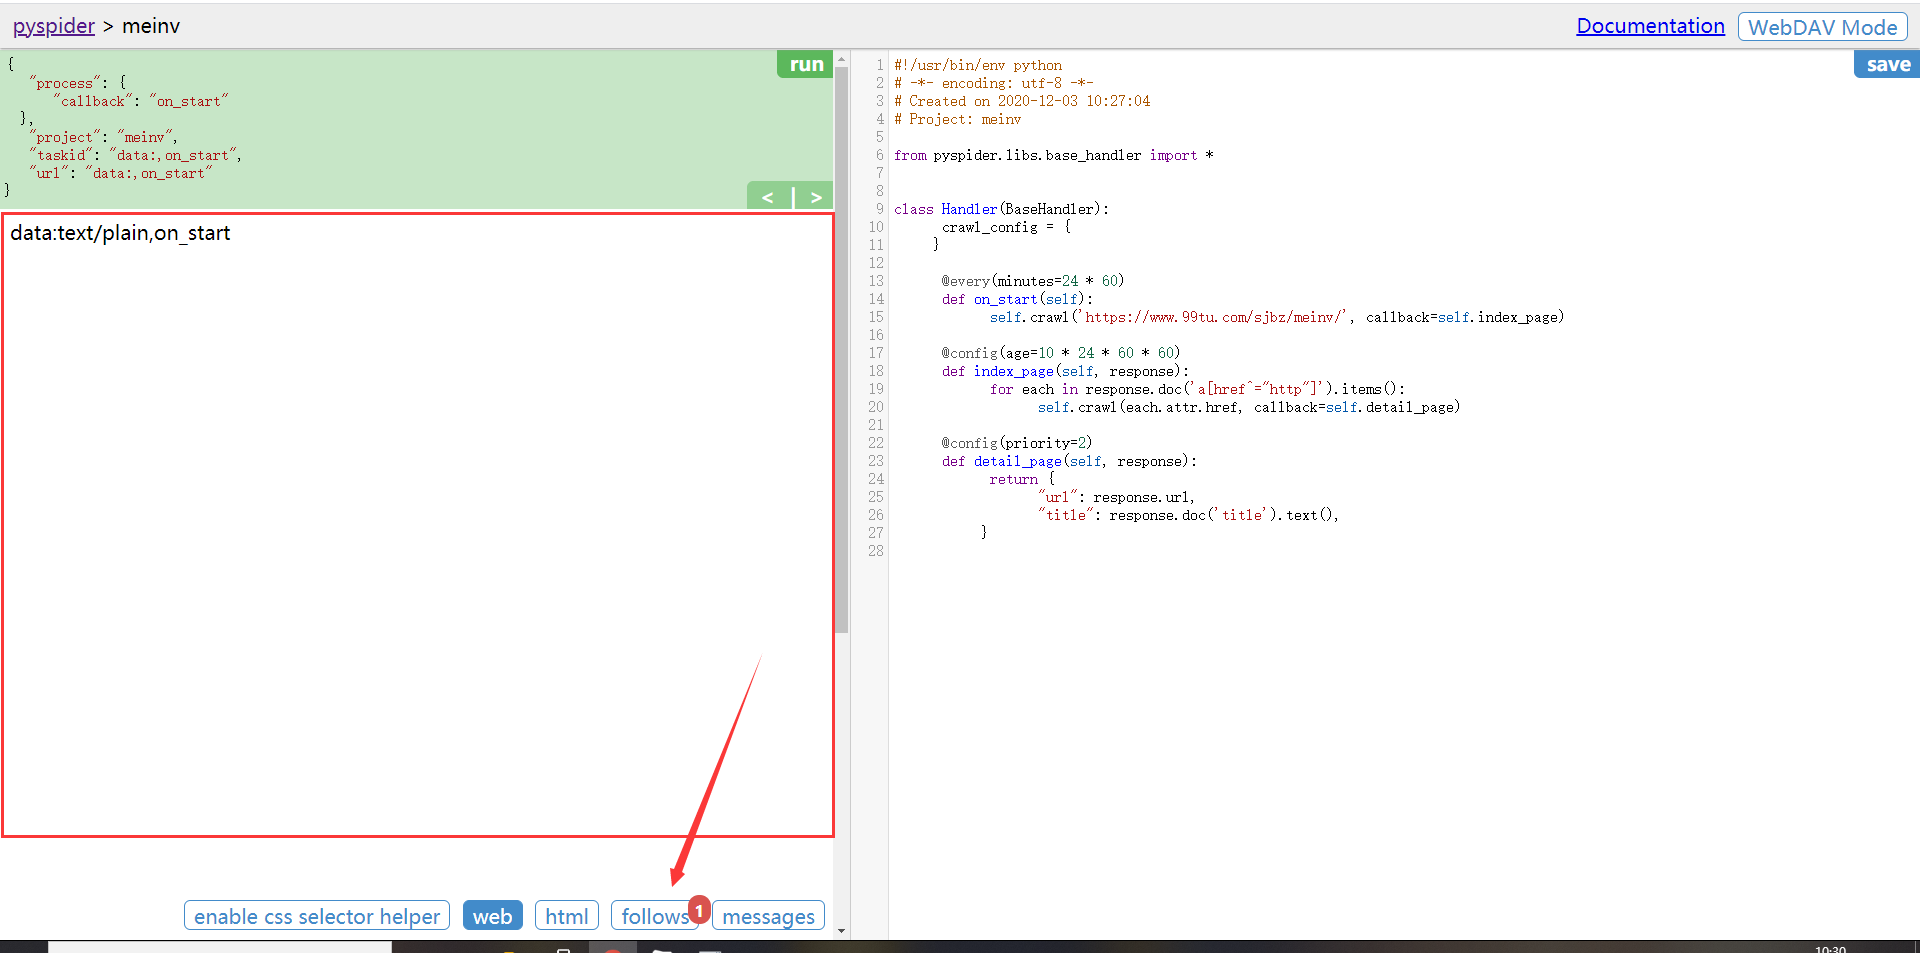
Task: Open the pyspider home link
Action: (54, 26)
